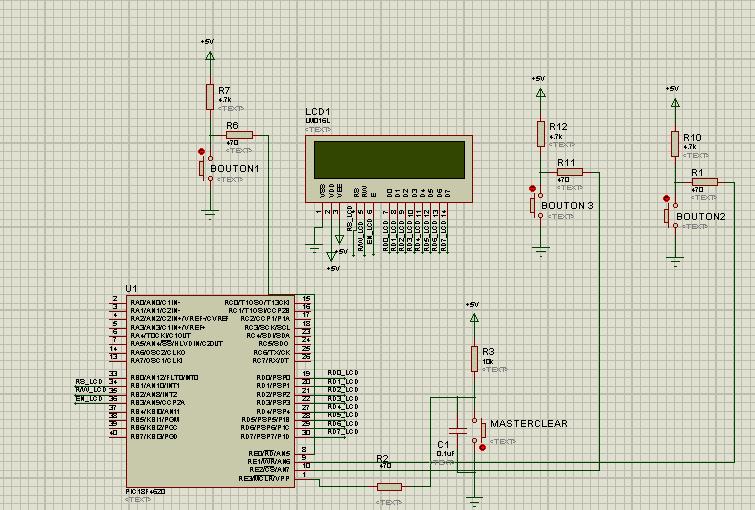Click the LCD1 component label
The height and width of the screenshot is (510, 755).
(x=317, y=112)
